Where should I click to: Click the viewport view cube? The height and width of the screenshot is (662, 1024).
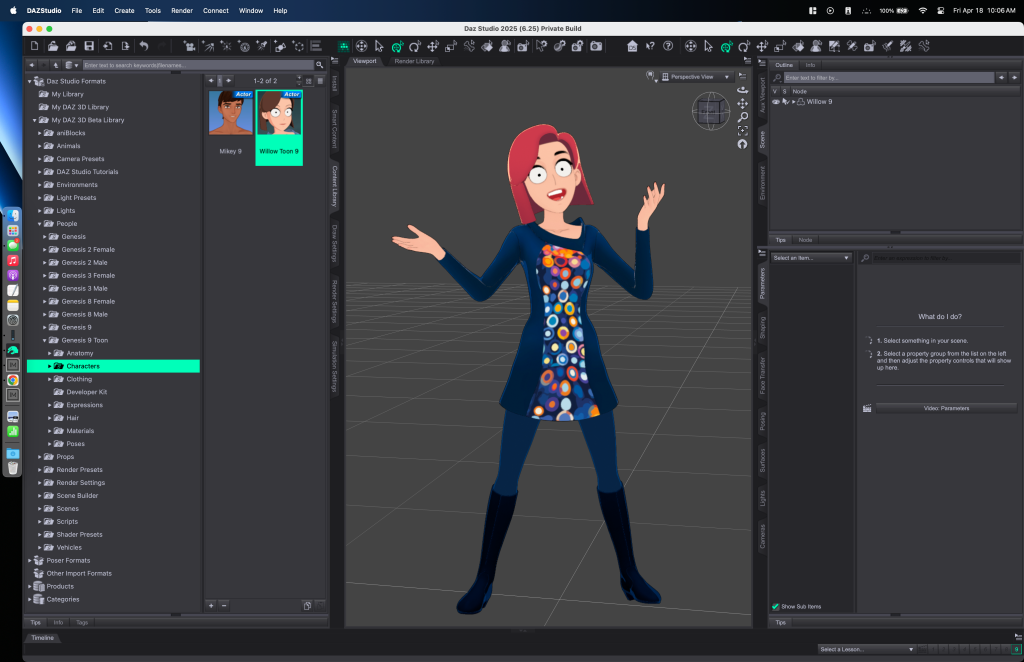711,111
